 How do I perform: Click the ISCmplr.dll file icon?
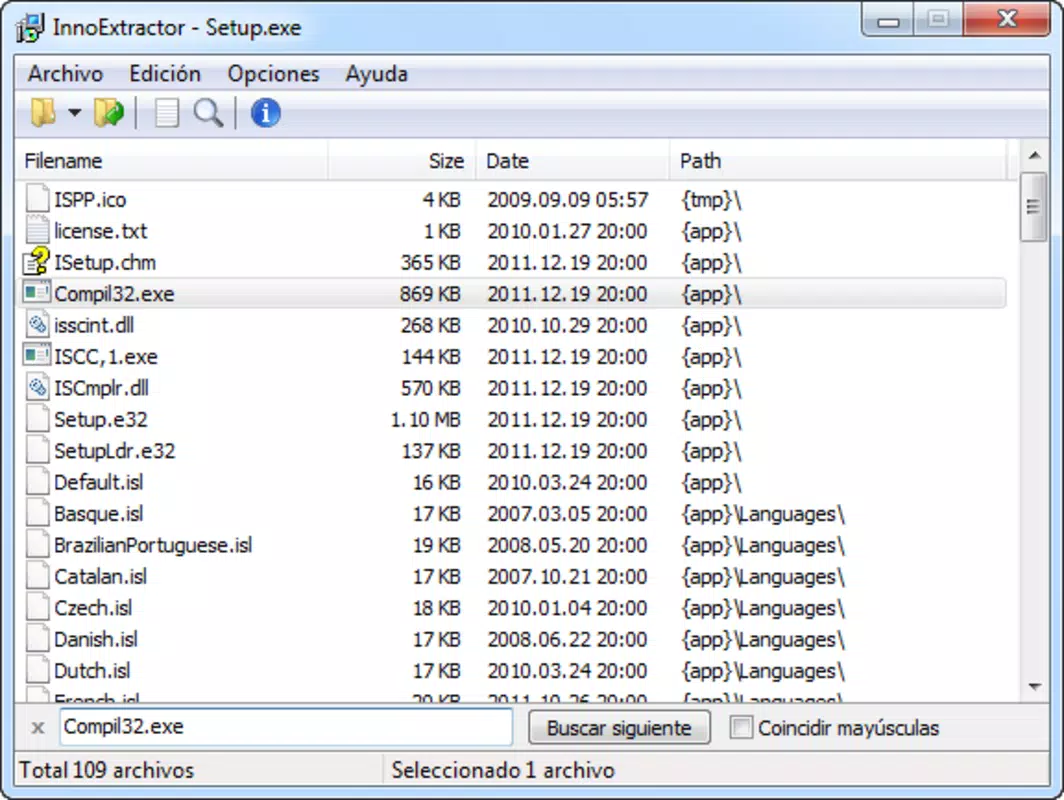(x=37, y=387)
